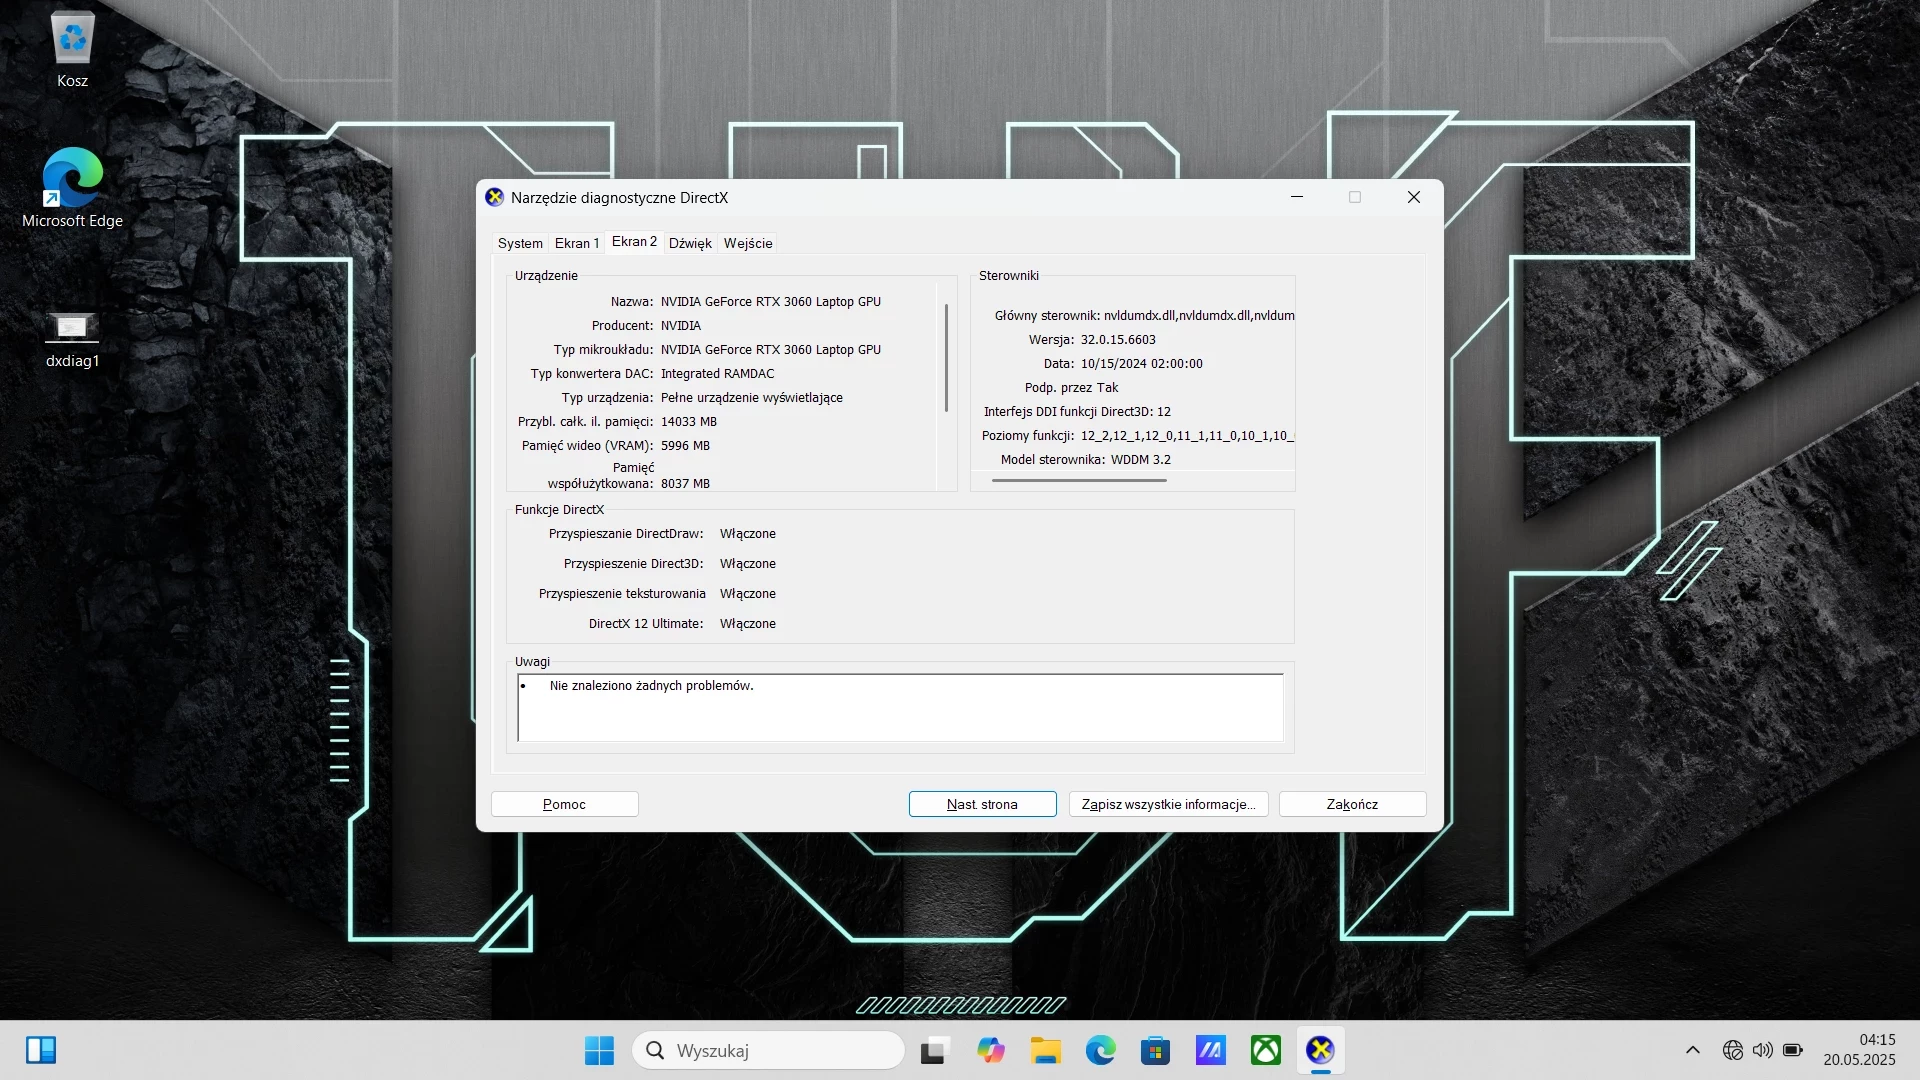
Task: Open the clock and date flyout
Action: (x=1859, y=1050)
